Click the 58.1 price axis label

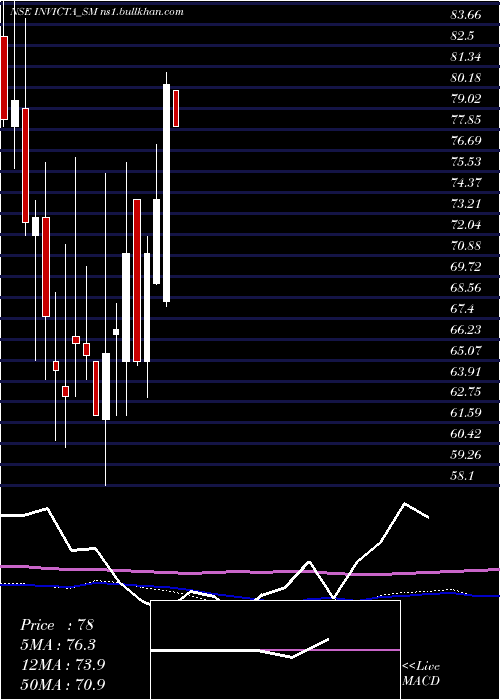[x=462, y=476]
